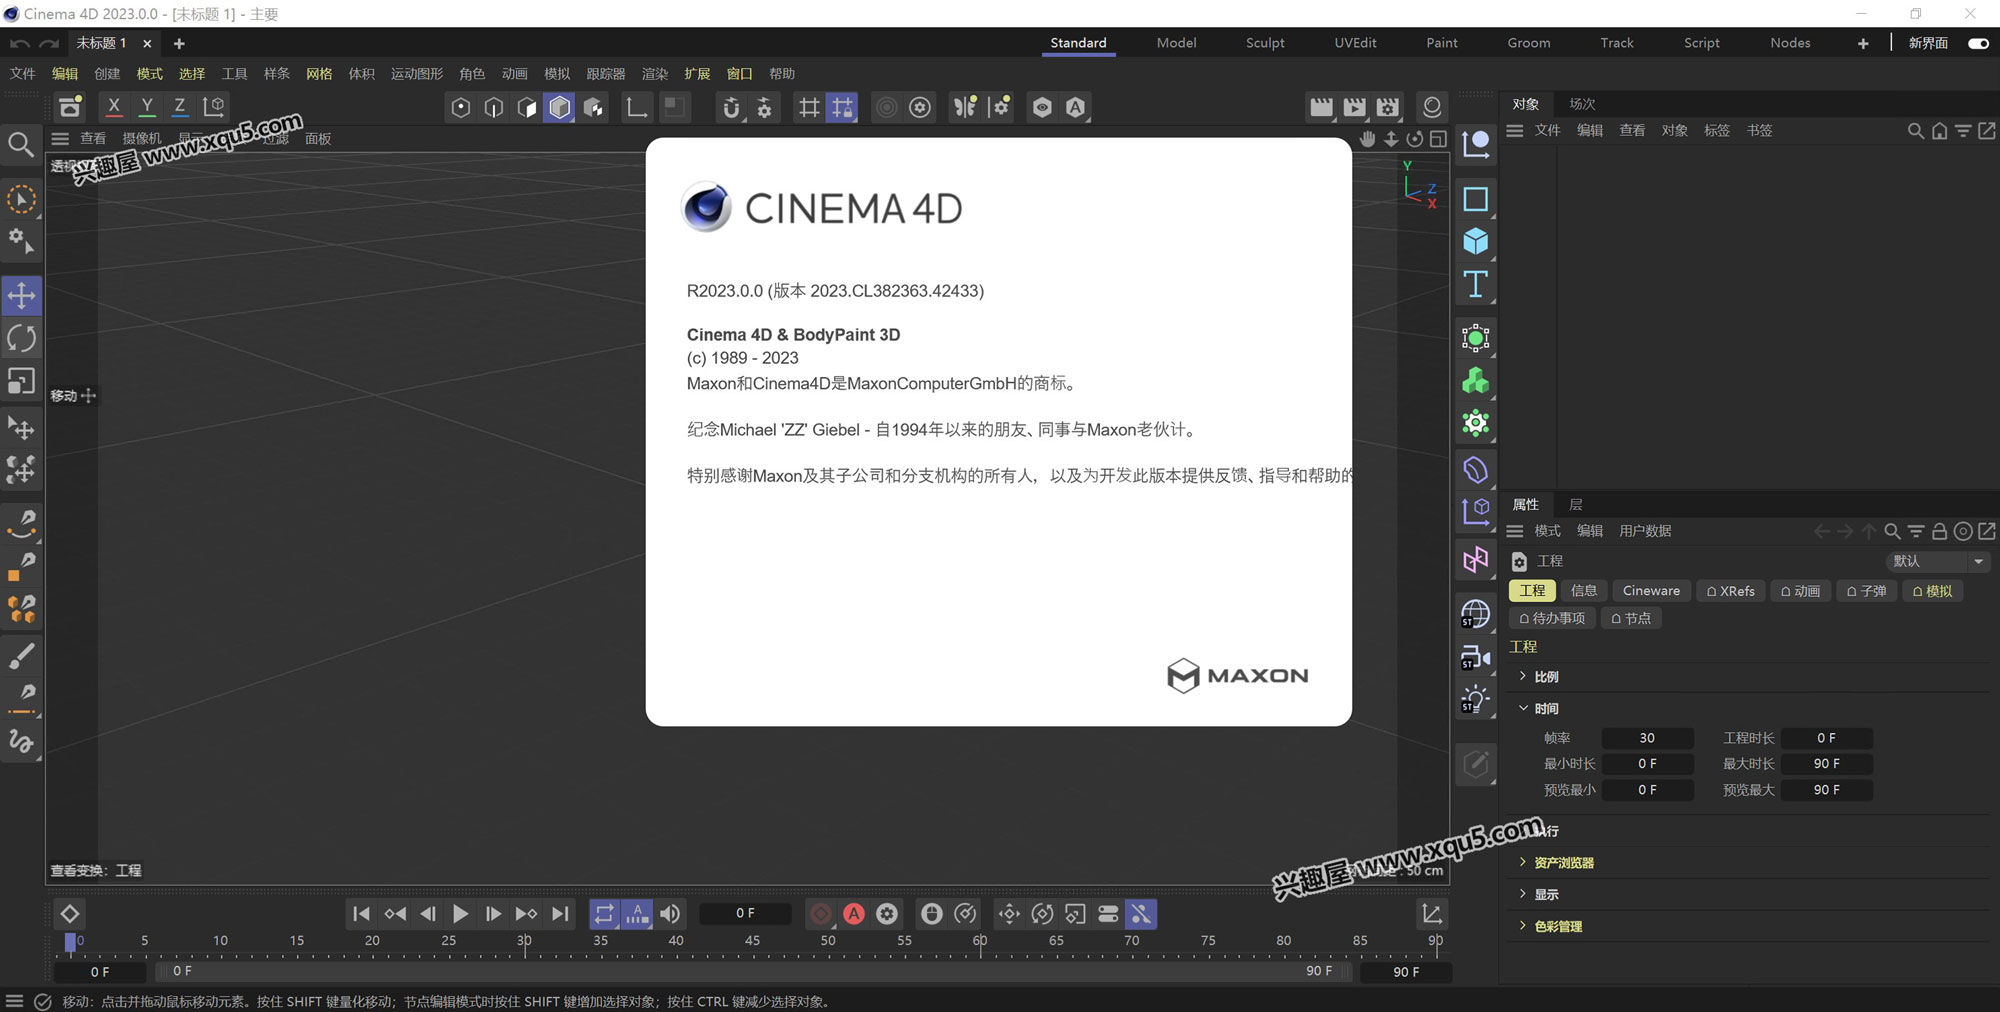Select the Rotate tool in left toolbar
Screen dimensions: 2000x1012
pyautogui.click(x=21, y=339)
